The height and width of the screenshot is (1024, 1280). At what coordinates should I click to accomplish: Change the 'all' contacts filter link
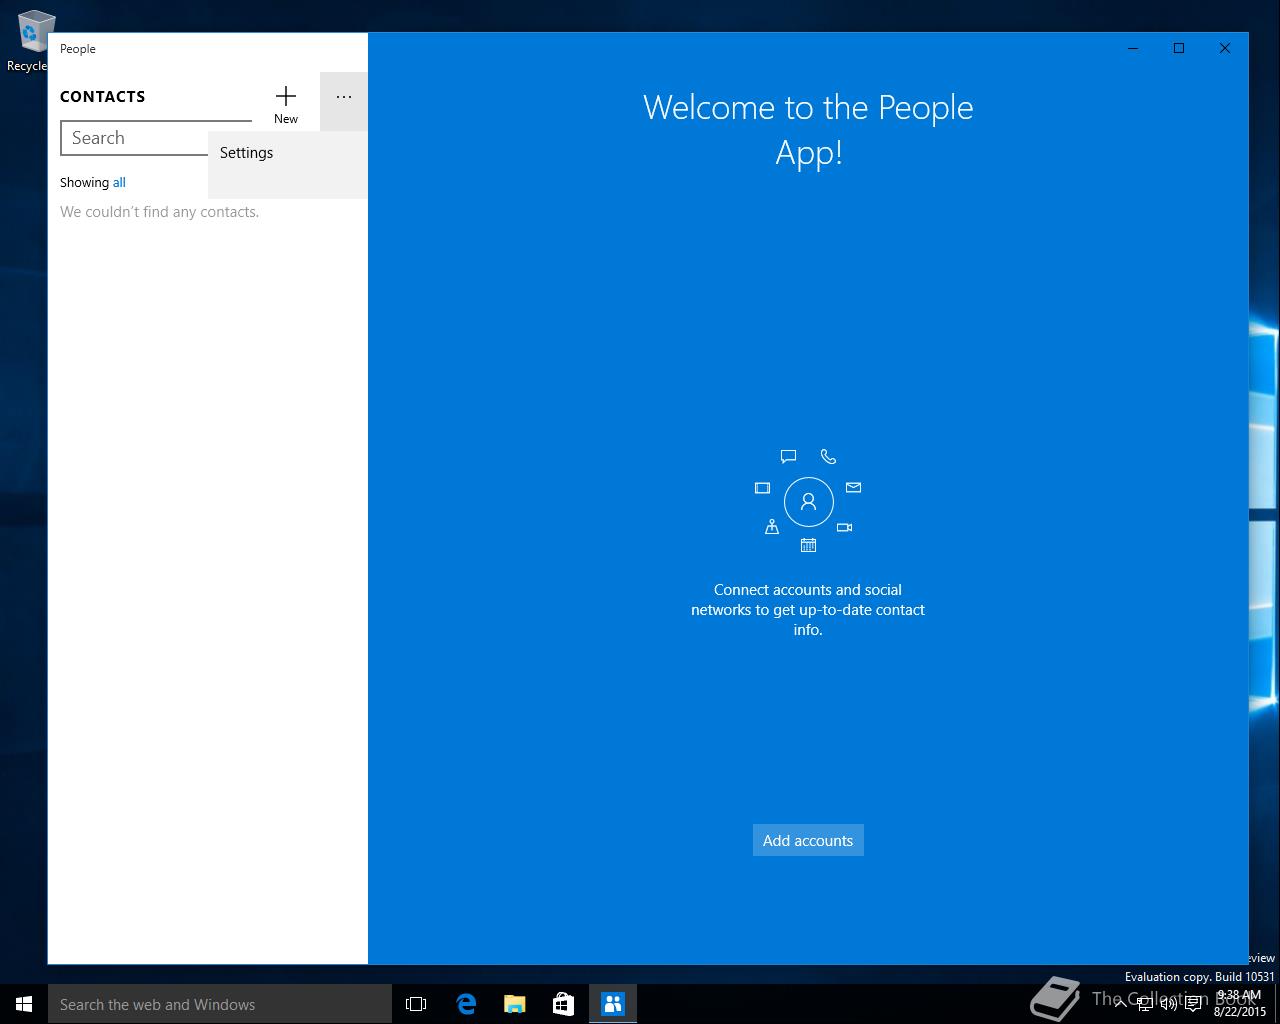119,182
